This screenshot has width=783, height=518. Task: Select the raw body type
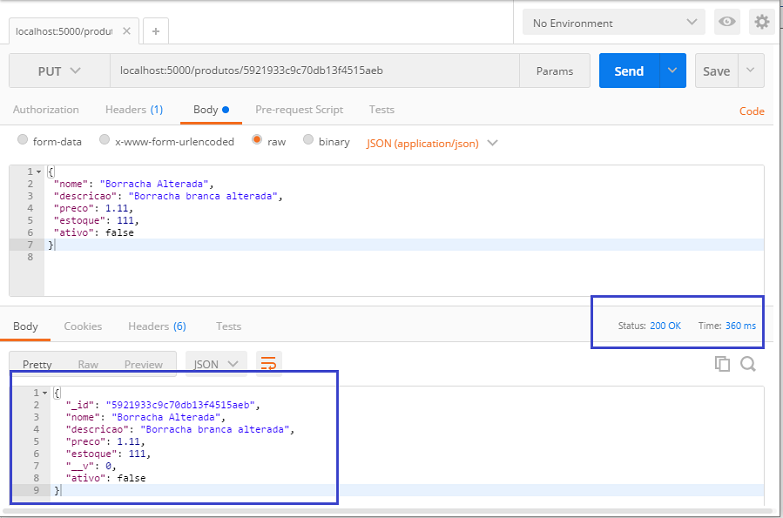click(x=257, y=139)
